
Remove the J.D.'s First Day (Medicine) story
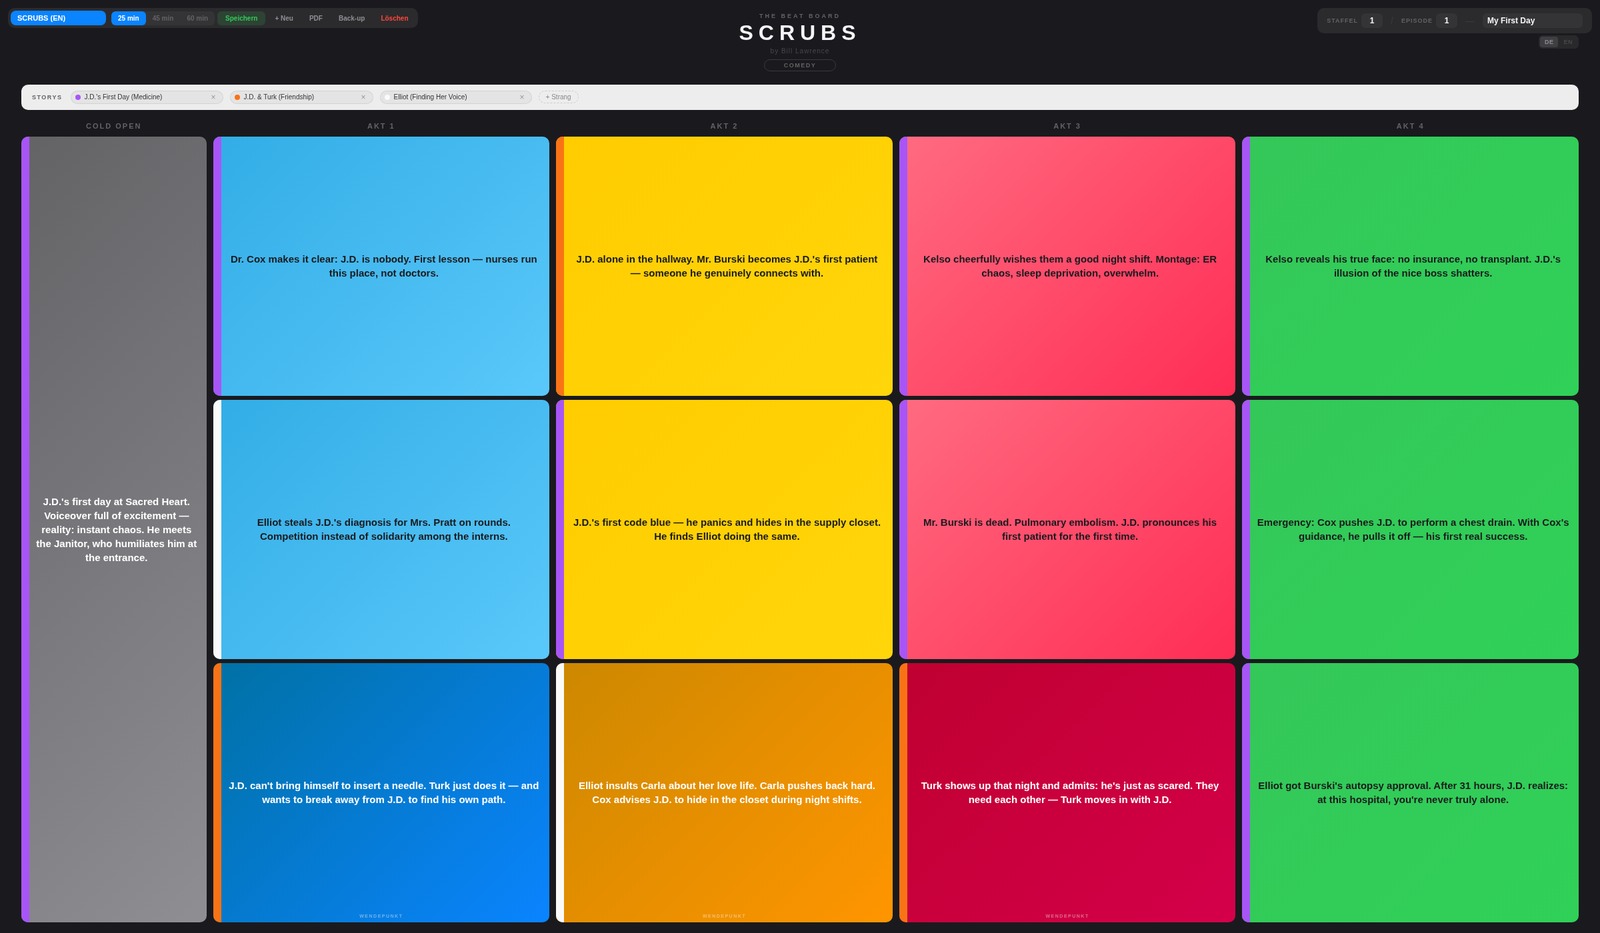click(x=213, y=97)
